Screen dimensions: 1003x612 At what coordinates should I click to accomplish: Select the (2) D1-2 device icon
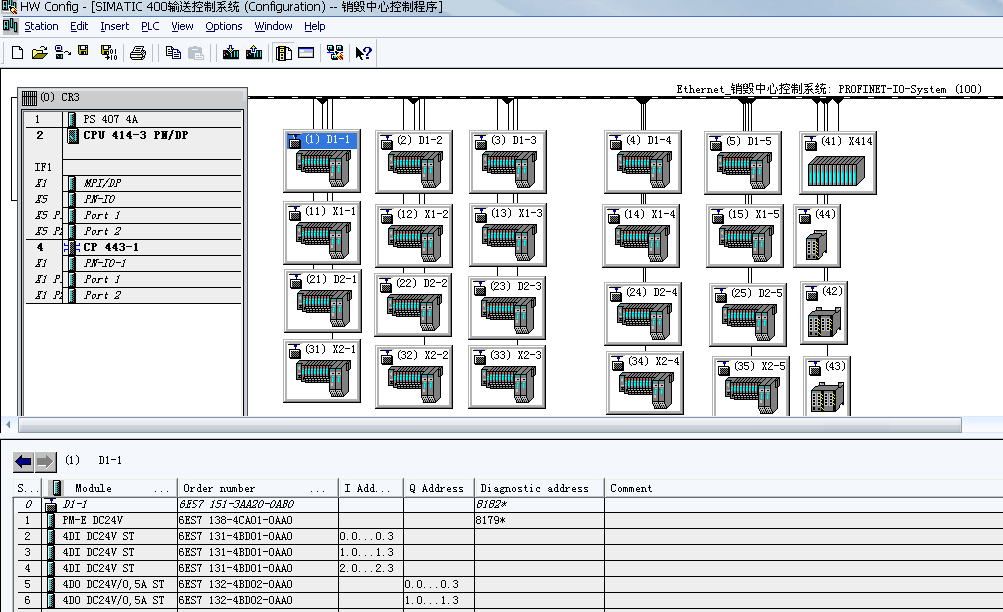click(x=414, y=161)
